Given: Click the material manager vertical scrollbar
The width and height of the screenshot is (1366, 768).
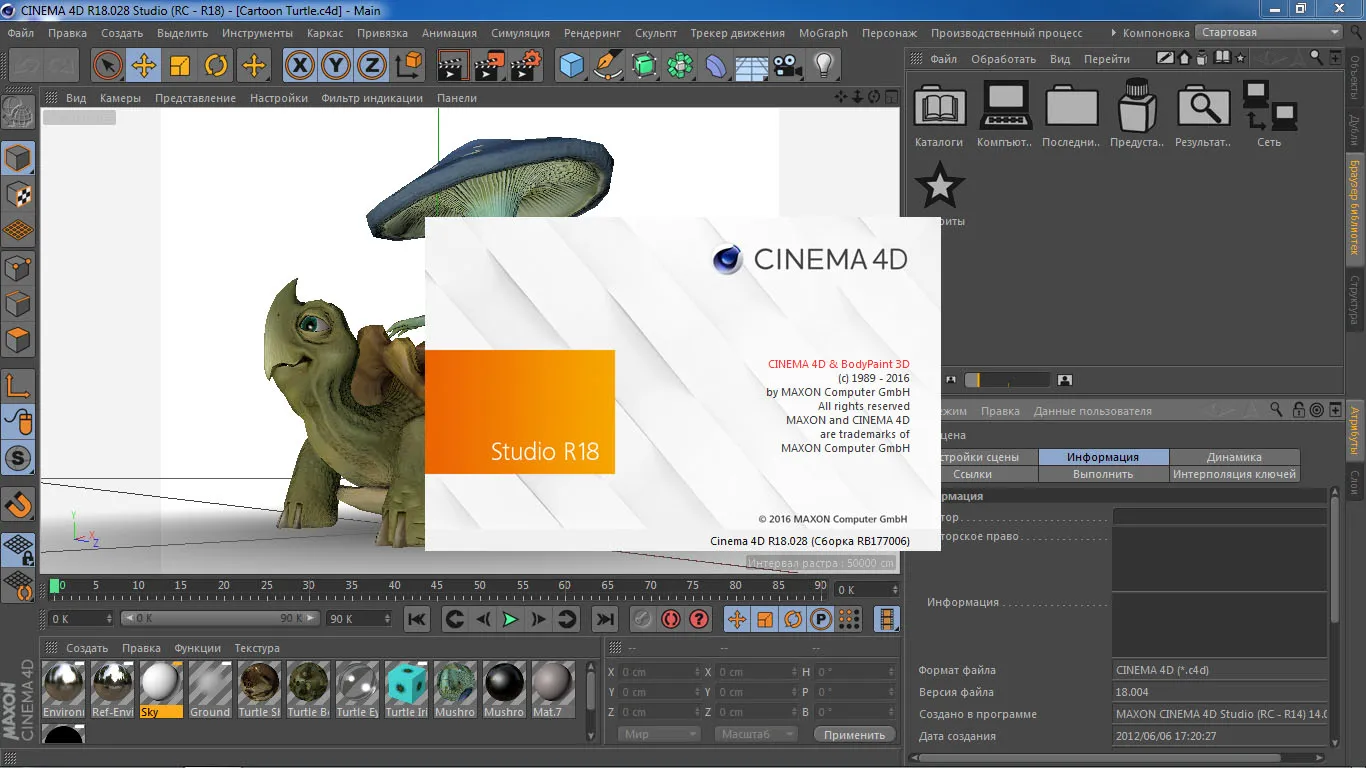Looking at the screenshot, I should point(591,690).
